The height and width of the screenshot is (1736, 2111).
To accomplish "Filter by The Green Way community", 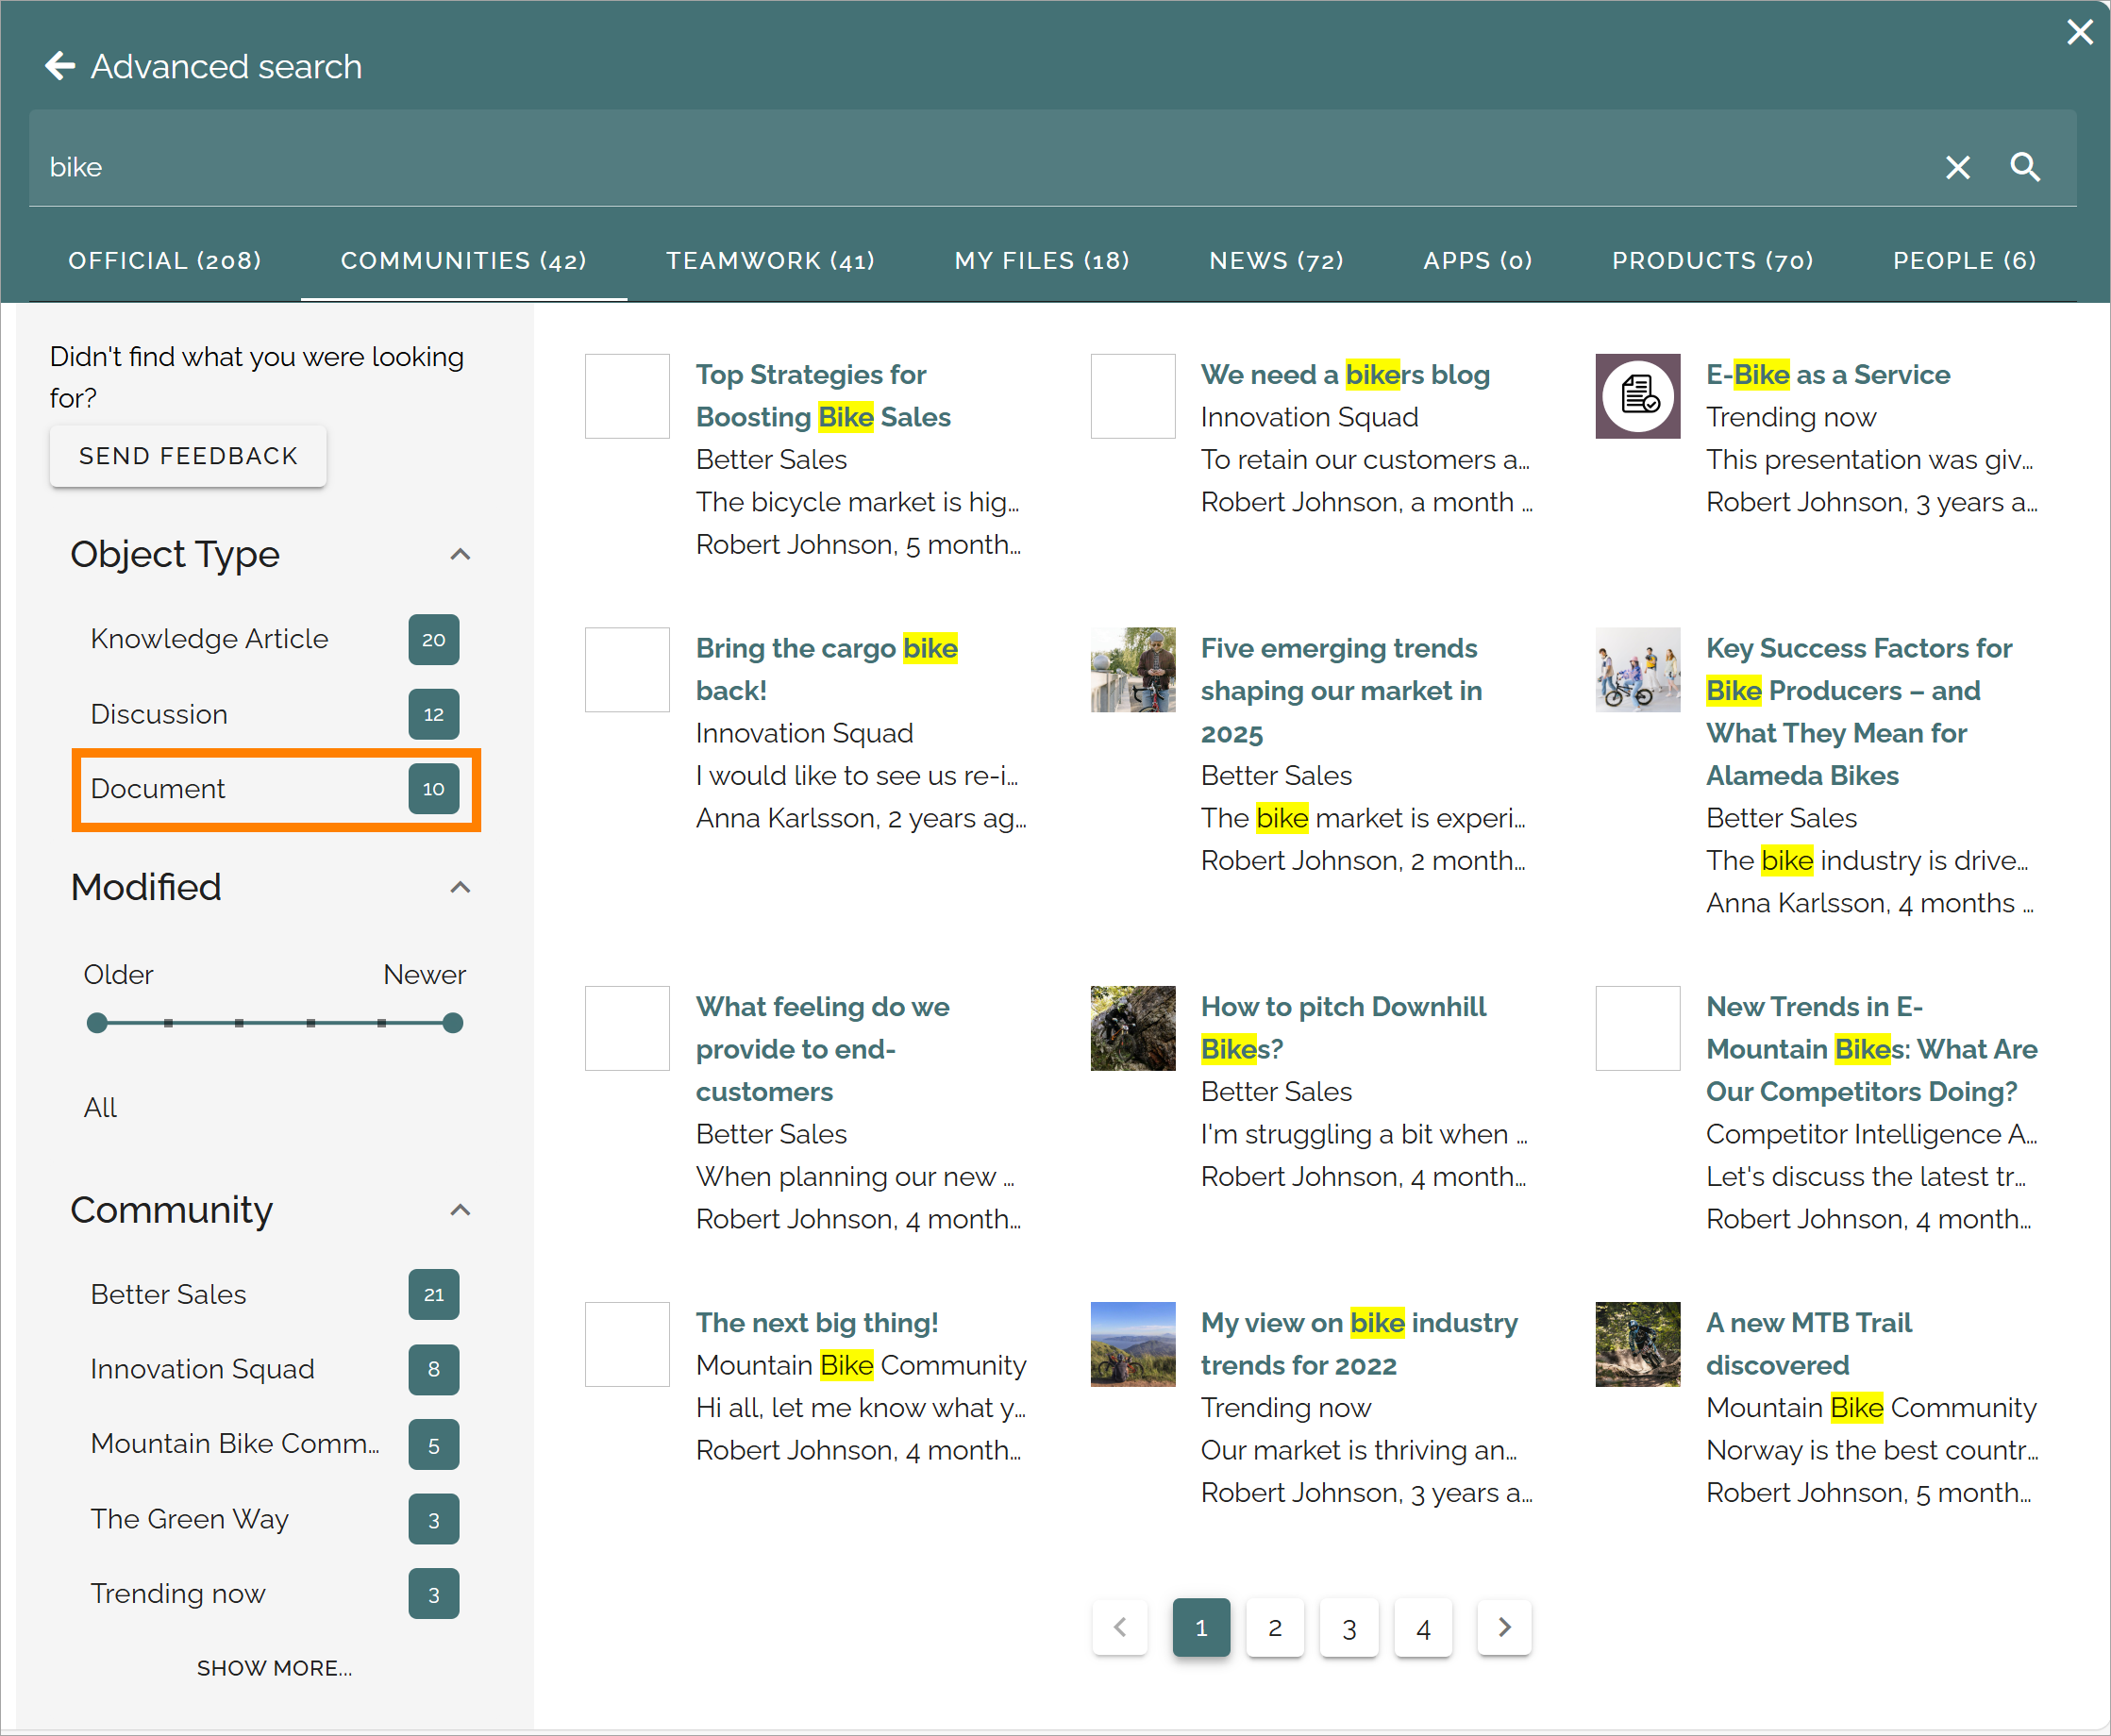I will pyautogui.click(x=275, y=1519).
